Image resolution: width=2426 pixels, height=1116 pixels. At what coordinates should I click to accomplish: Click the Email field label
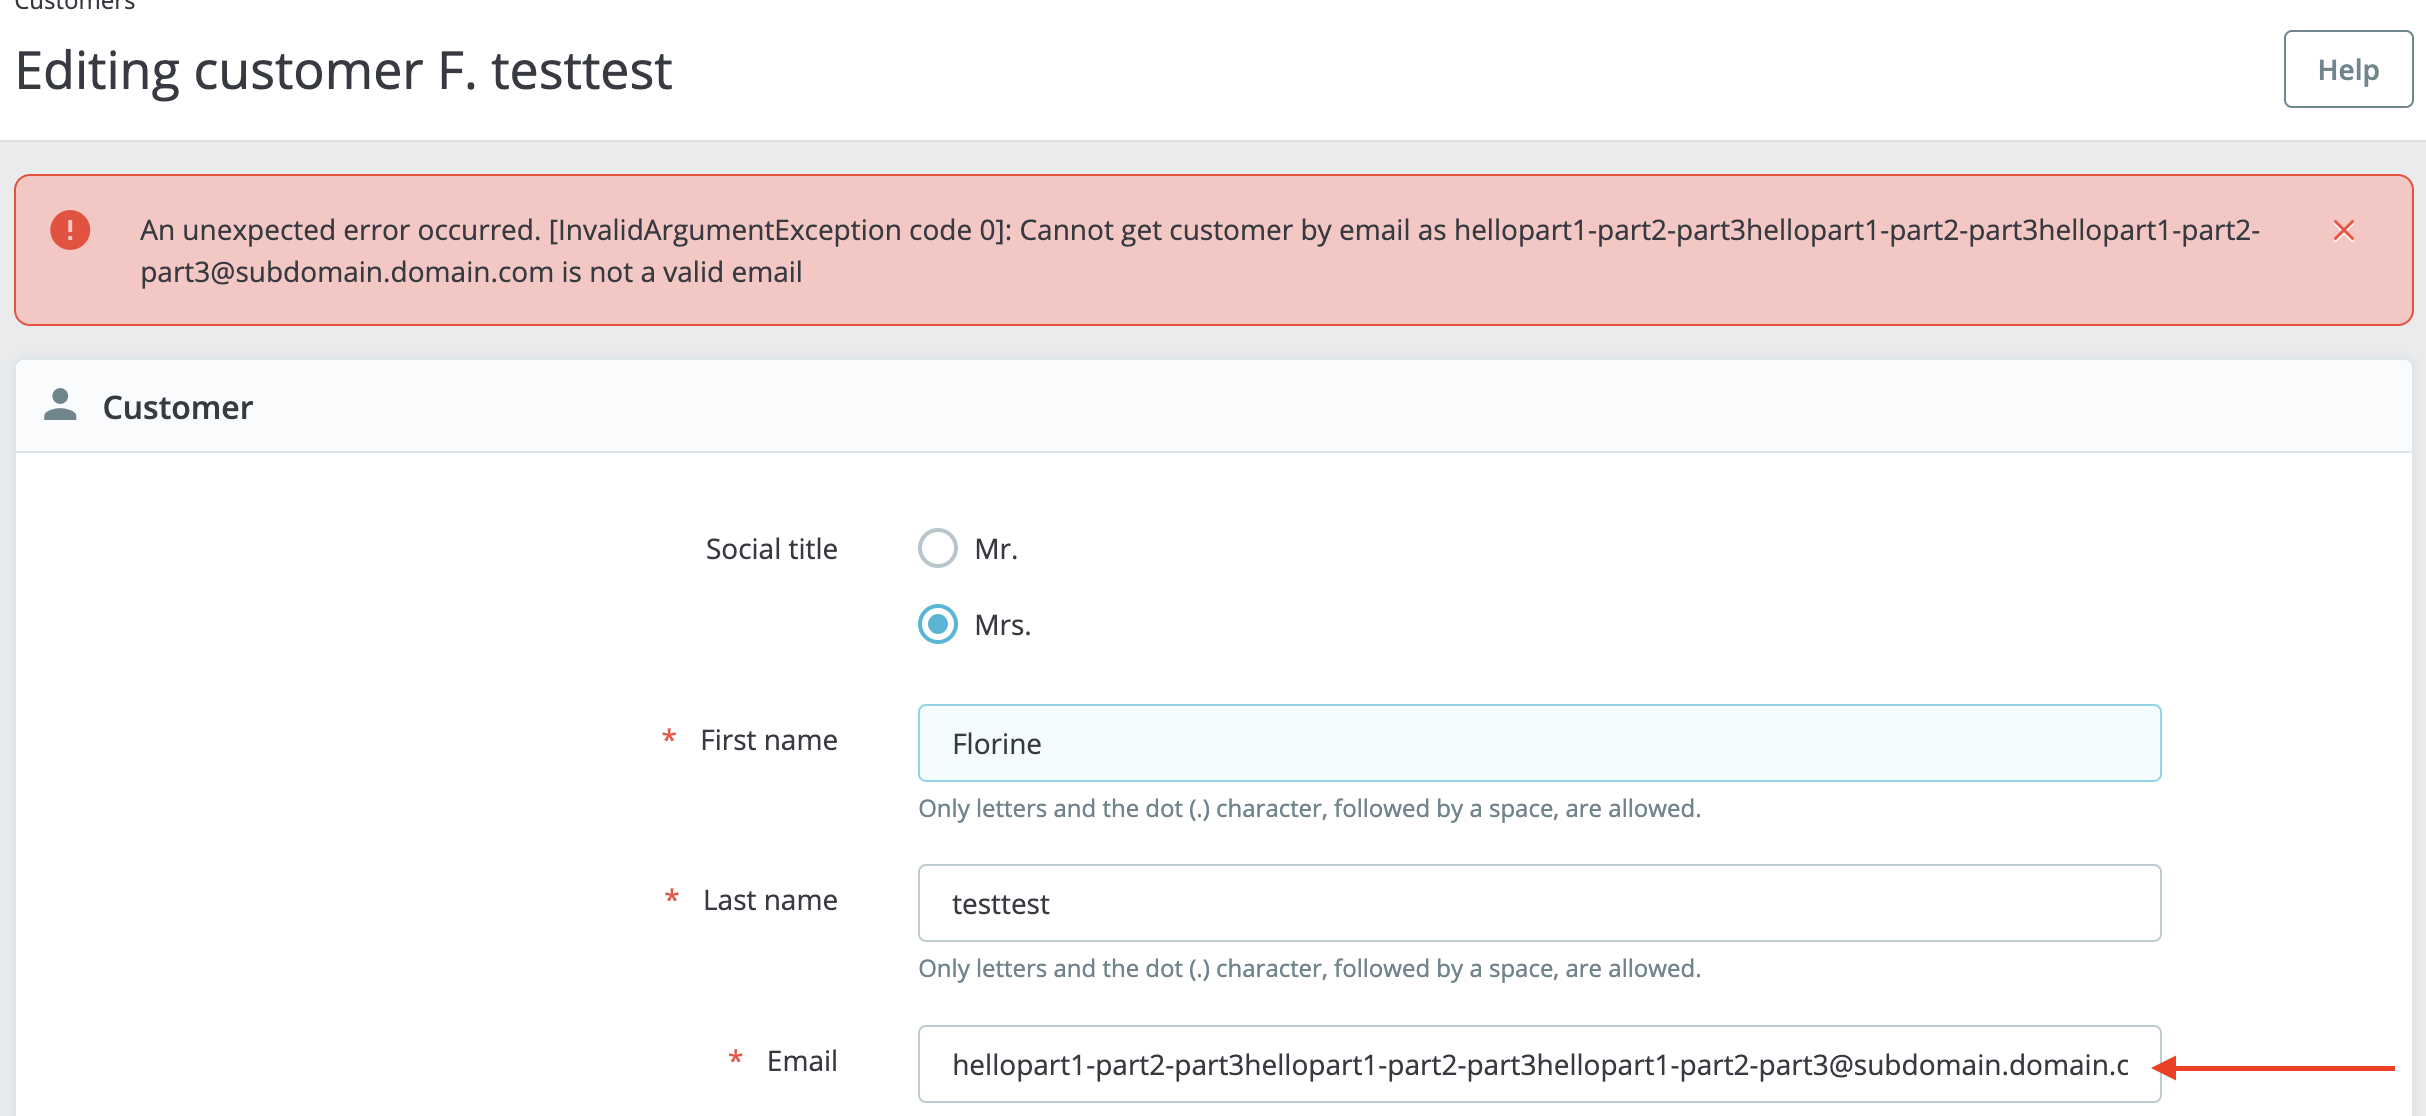[801, 1061]
